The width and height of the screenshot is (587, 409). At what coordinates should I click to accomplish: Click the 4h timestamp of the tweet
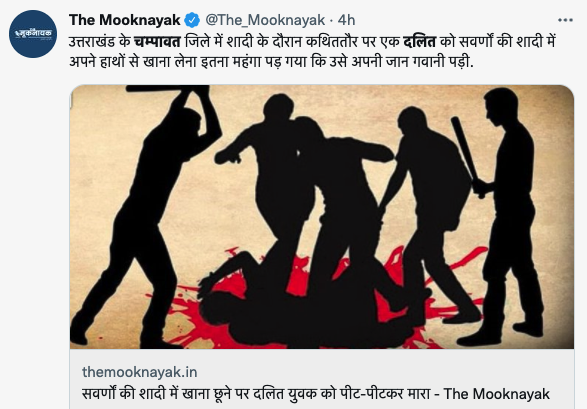(346, 20)
